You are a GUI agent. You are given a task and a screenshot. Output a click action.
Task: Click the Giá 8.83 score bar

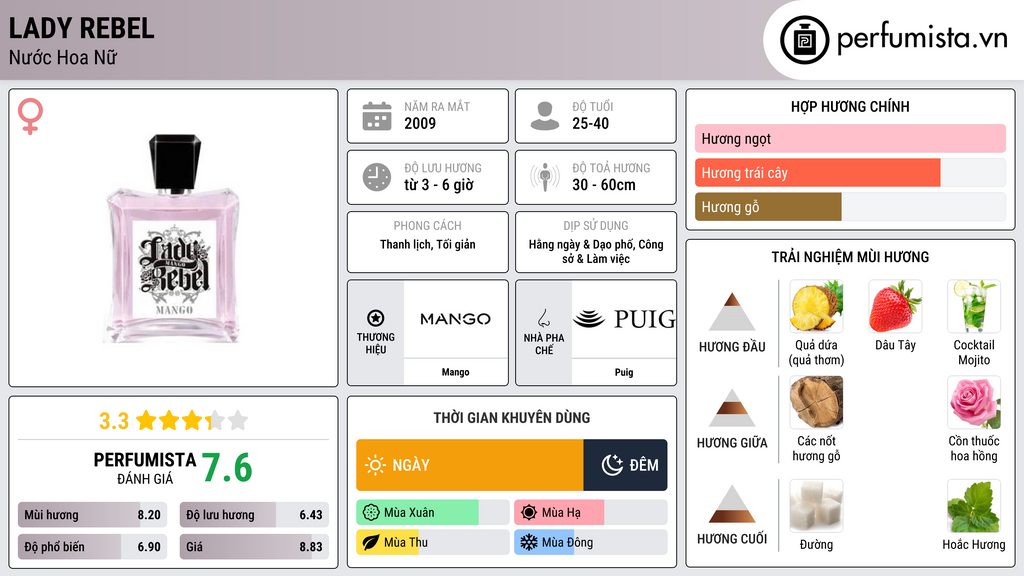click(x=254, y=547)
